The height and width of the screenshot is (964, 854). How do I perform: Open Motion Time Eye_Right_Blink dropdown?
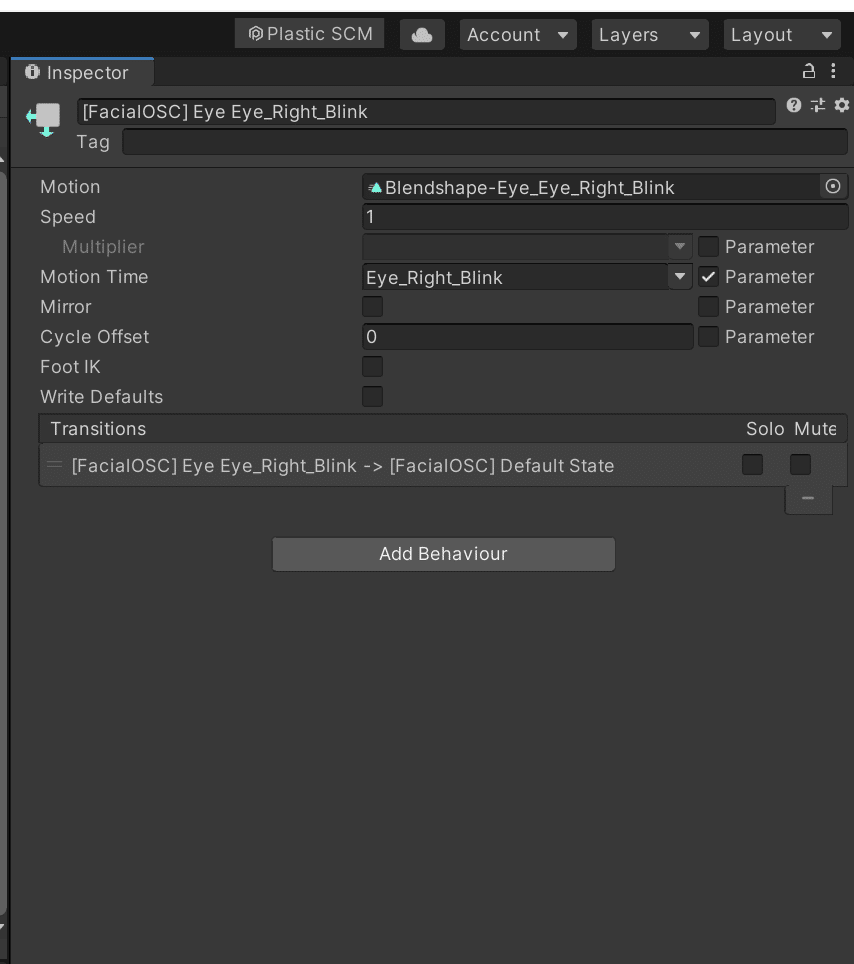coord(527,277)
